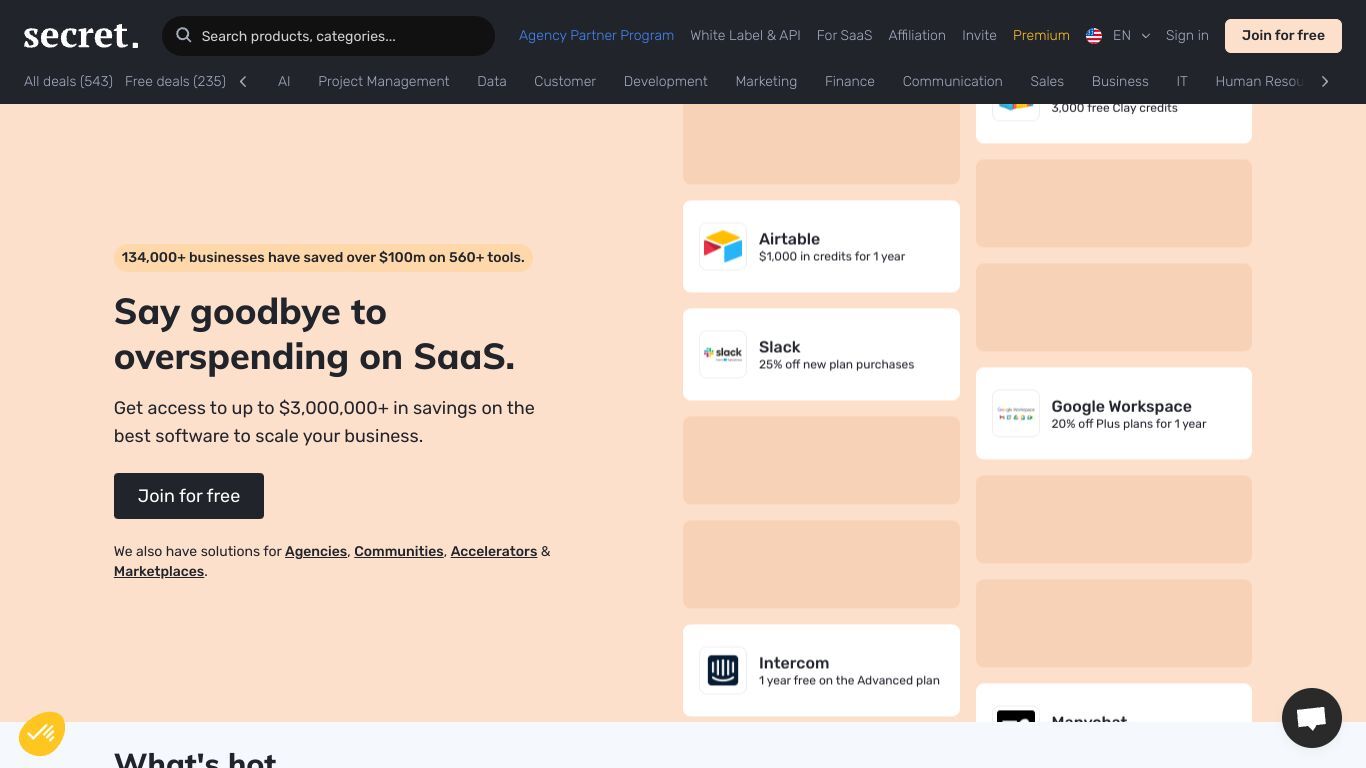Click hero Join for free button
Image resolution: width=1366 pixels, height=768 pixels.
(189, 496)
